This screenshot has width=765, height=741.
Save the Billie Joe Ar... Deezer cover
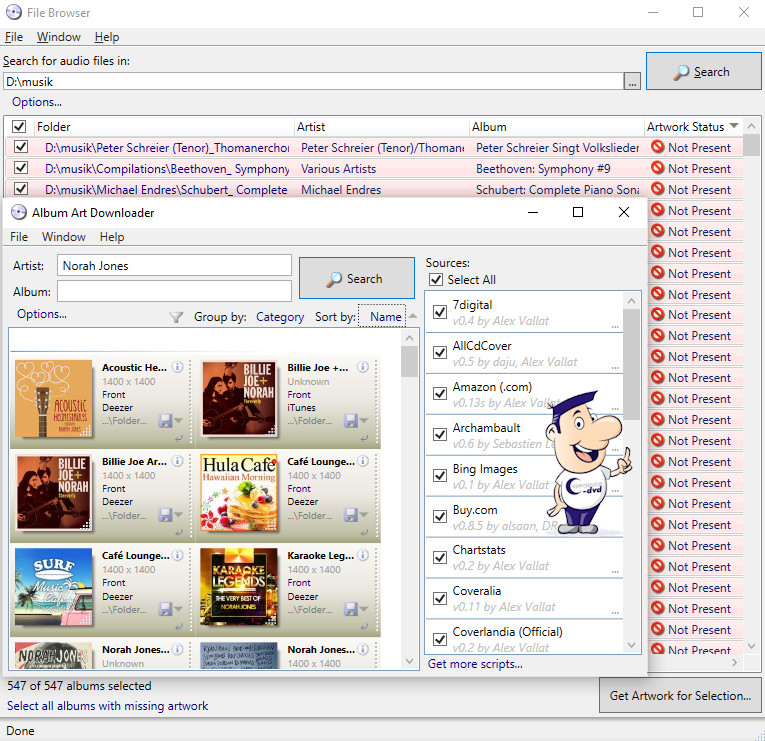(x=165, y=515)
